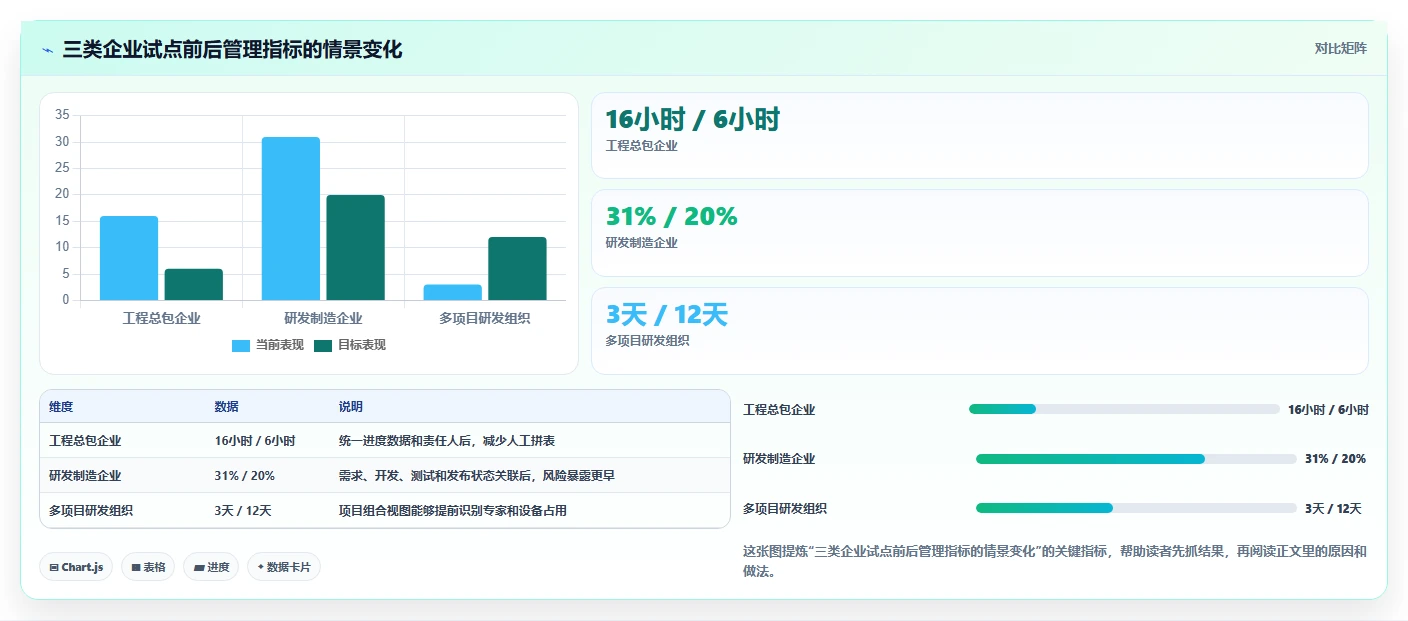Select 工程总包企业 light blue bar
Screen dimensions: 1408x621
[129, 258]
